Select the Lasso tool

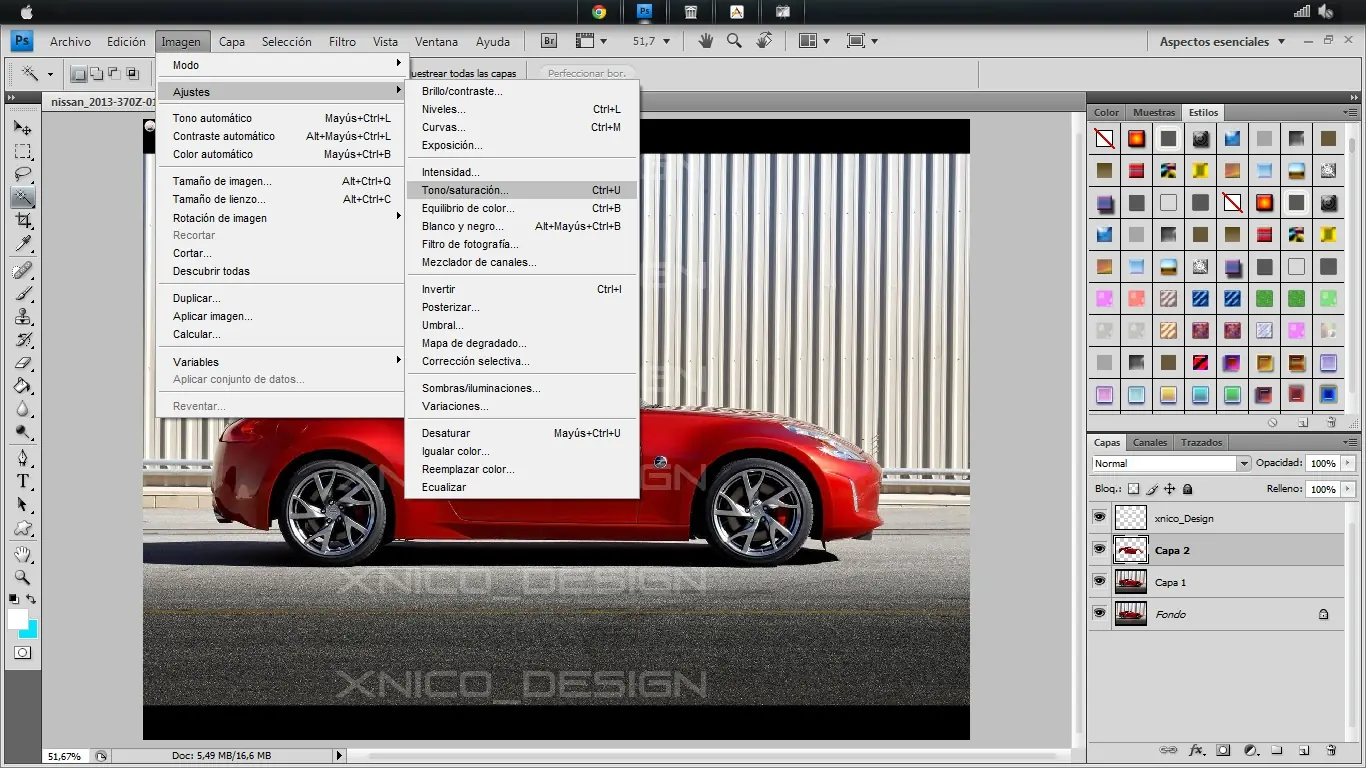coord(22,175)
